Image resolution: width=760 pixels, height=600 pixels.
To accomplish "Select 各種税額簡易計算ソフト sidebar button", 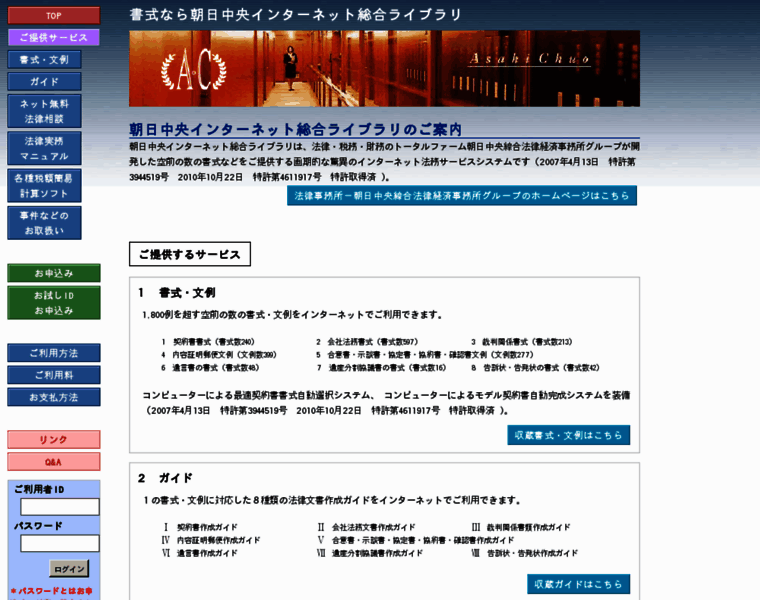I will (44, 186).
